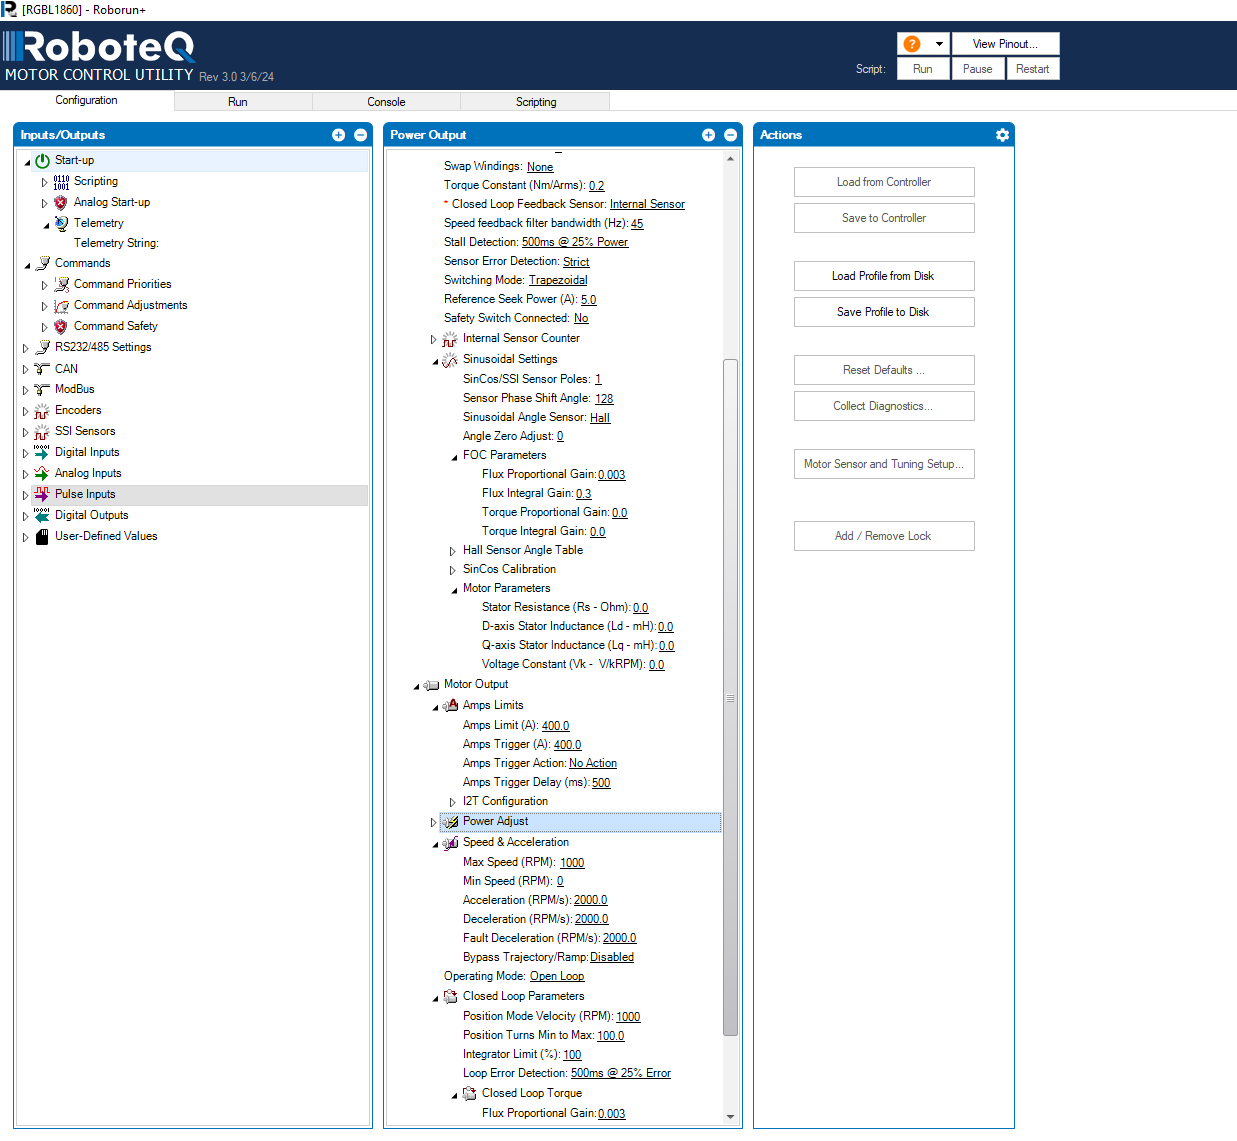Collapse all nodes in Inputs/Outputs panel
Screen dimensions: 1237x1141
click(361, 135)
